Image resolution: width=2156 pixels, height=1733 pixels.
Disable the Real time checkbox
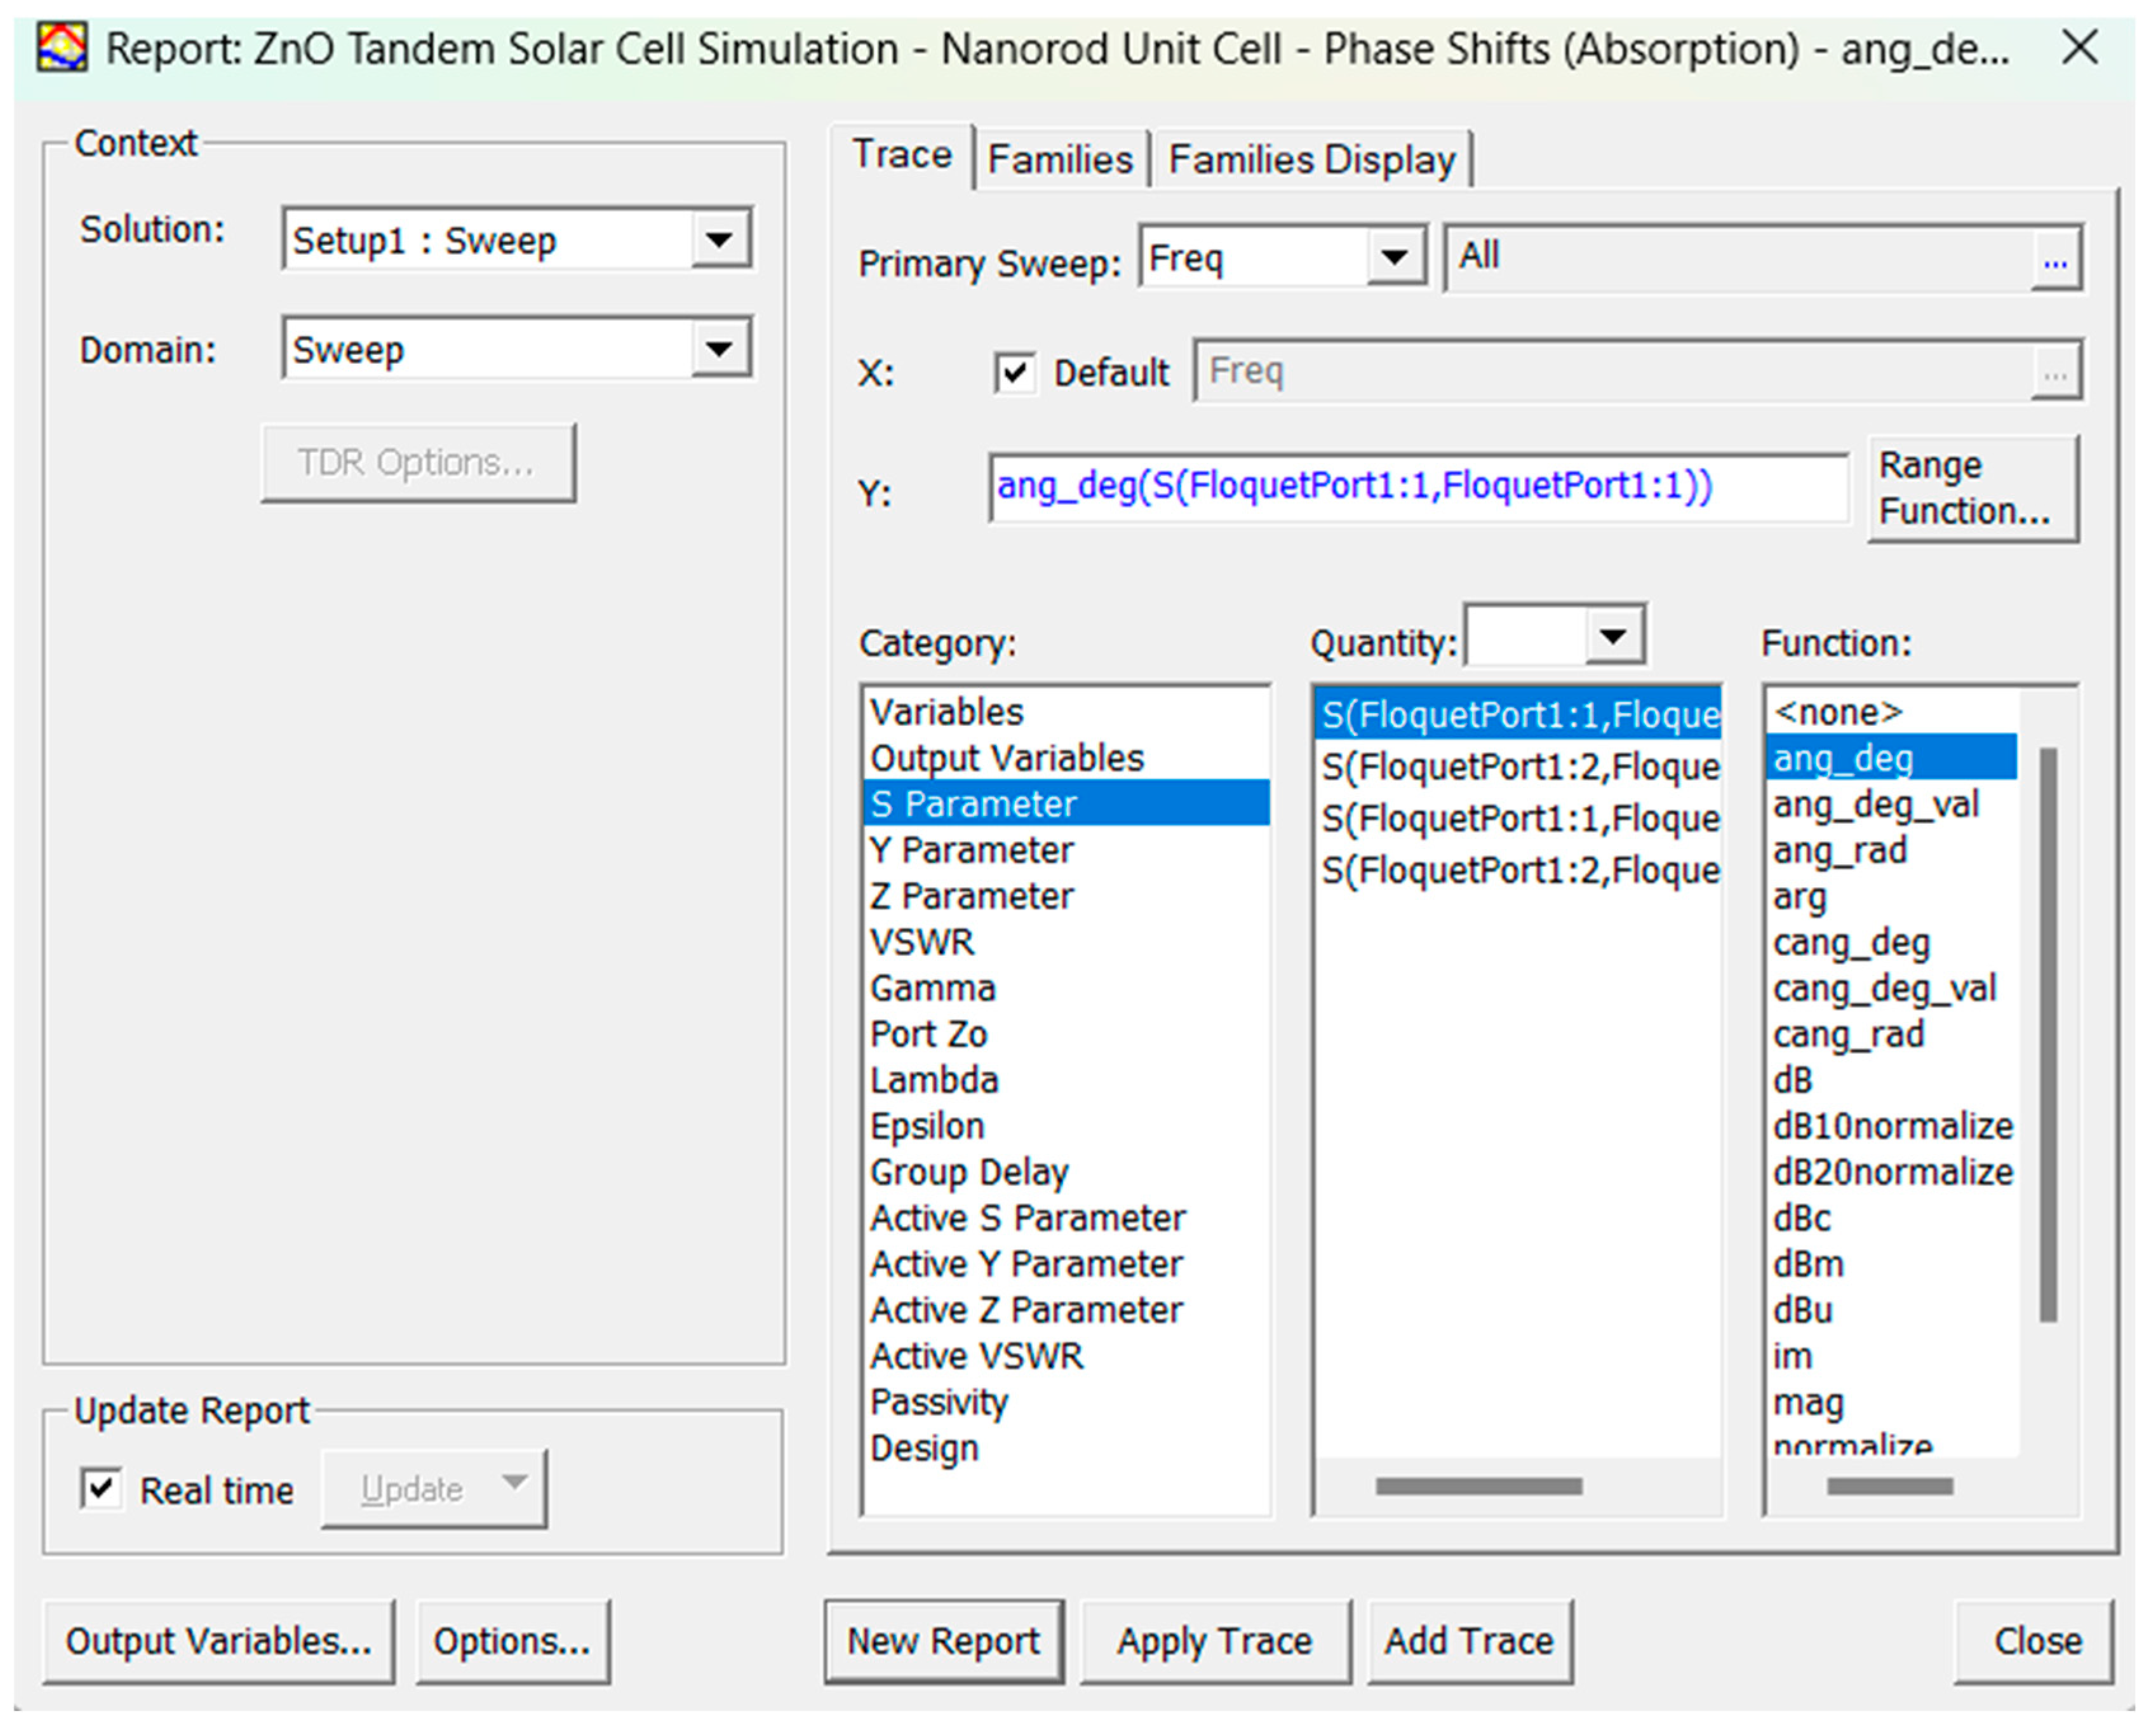(101, 1489)
